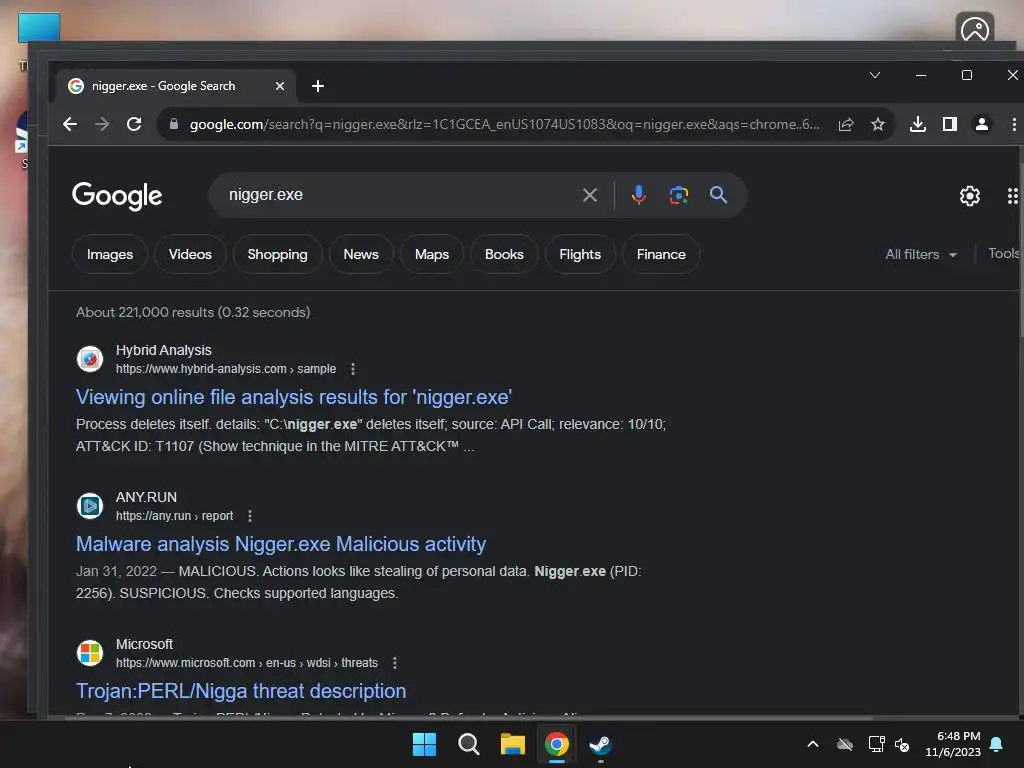Switch to the News filter
The height and width of the screenshot is (768, 1024).
click(x=360, y=254)
